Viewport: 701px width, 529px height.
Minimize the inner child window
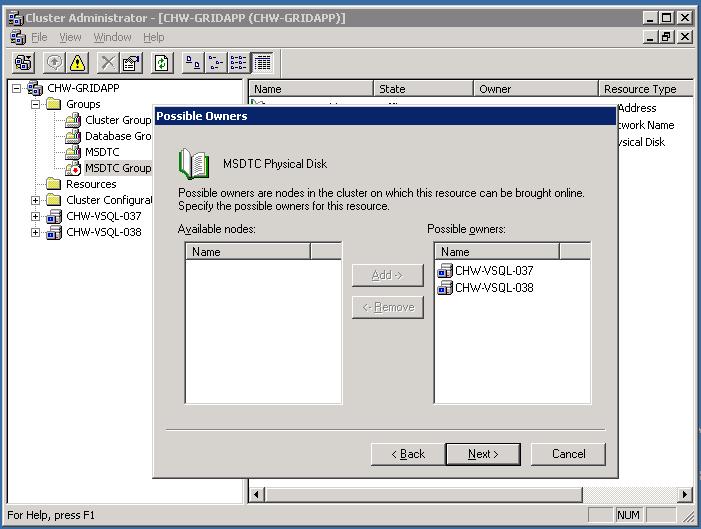(x=651, y=37)
